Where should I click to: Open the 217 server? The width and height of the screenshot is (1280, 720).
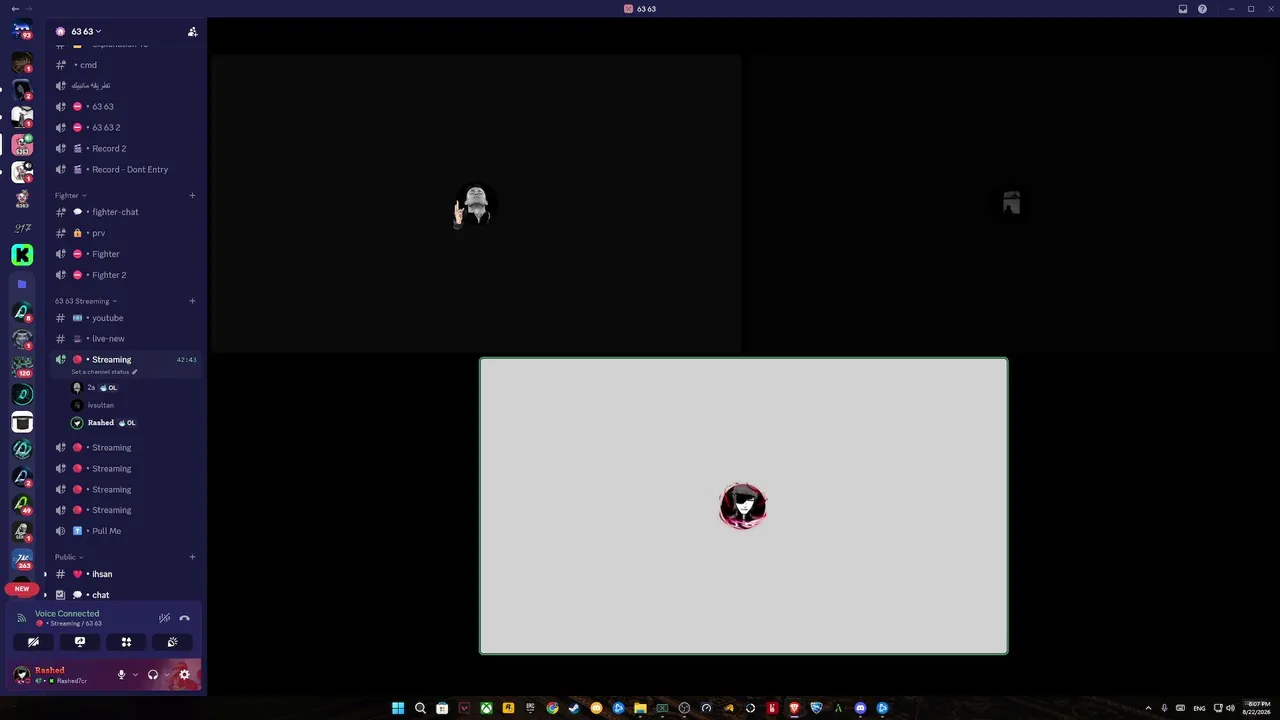(22, 228)
